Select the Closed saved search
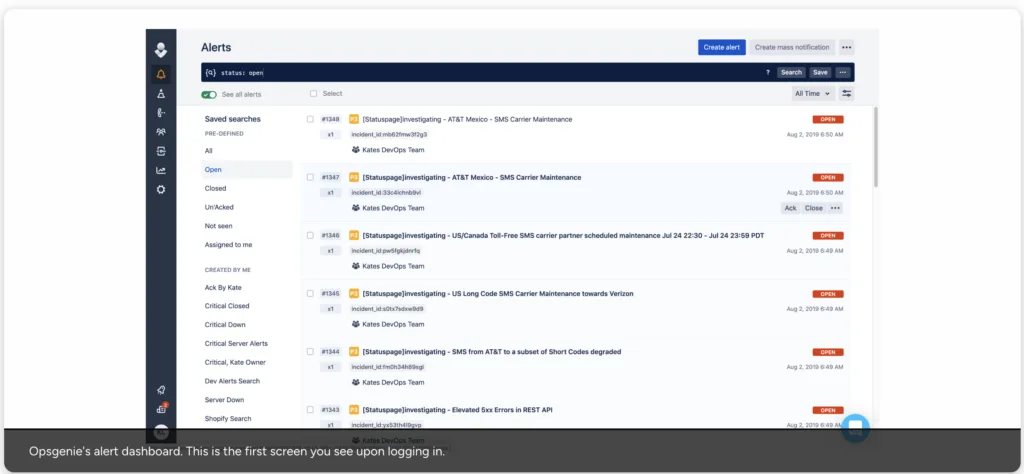1024x474 pixels. click(216, 188)
